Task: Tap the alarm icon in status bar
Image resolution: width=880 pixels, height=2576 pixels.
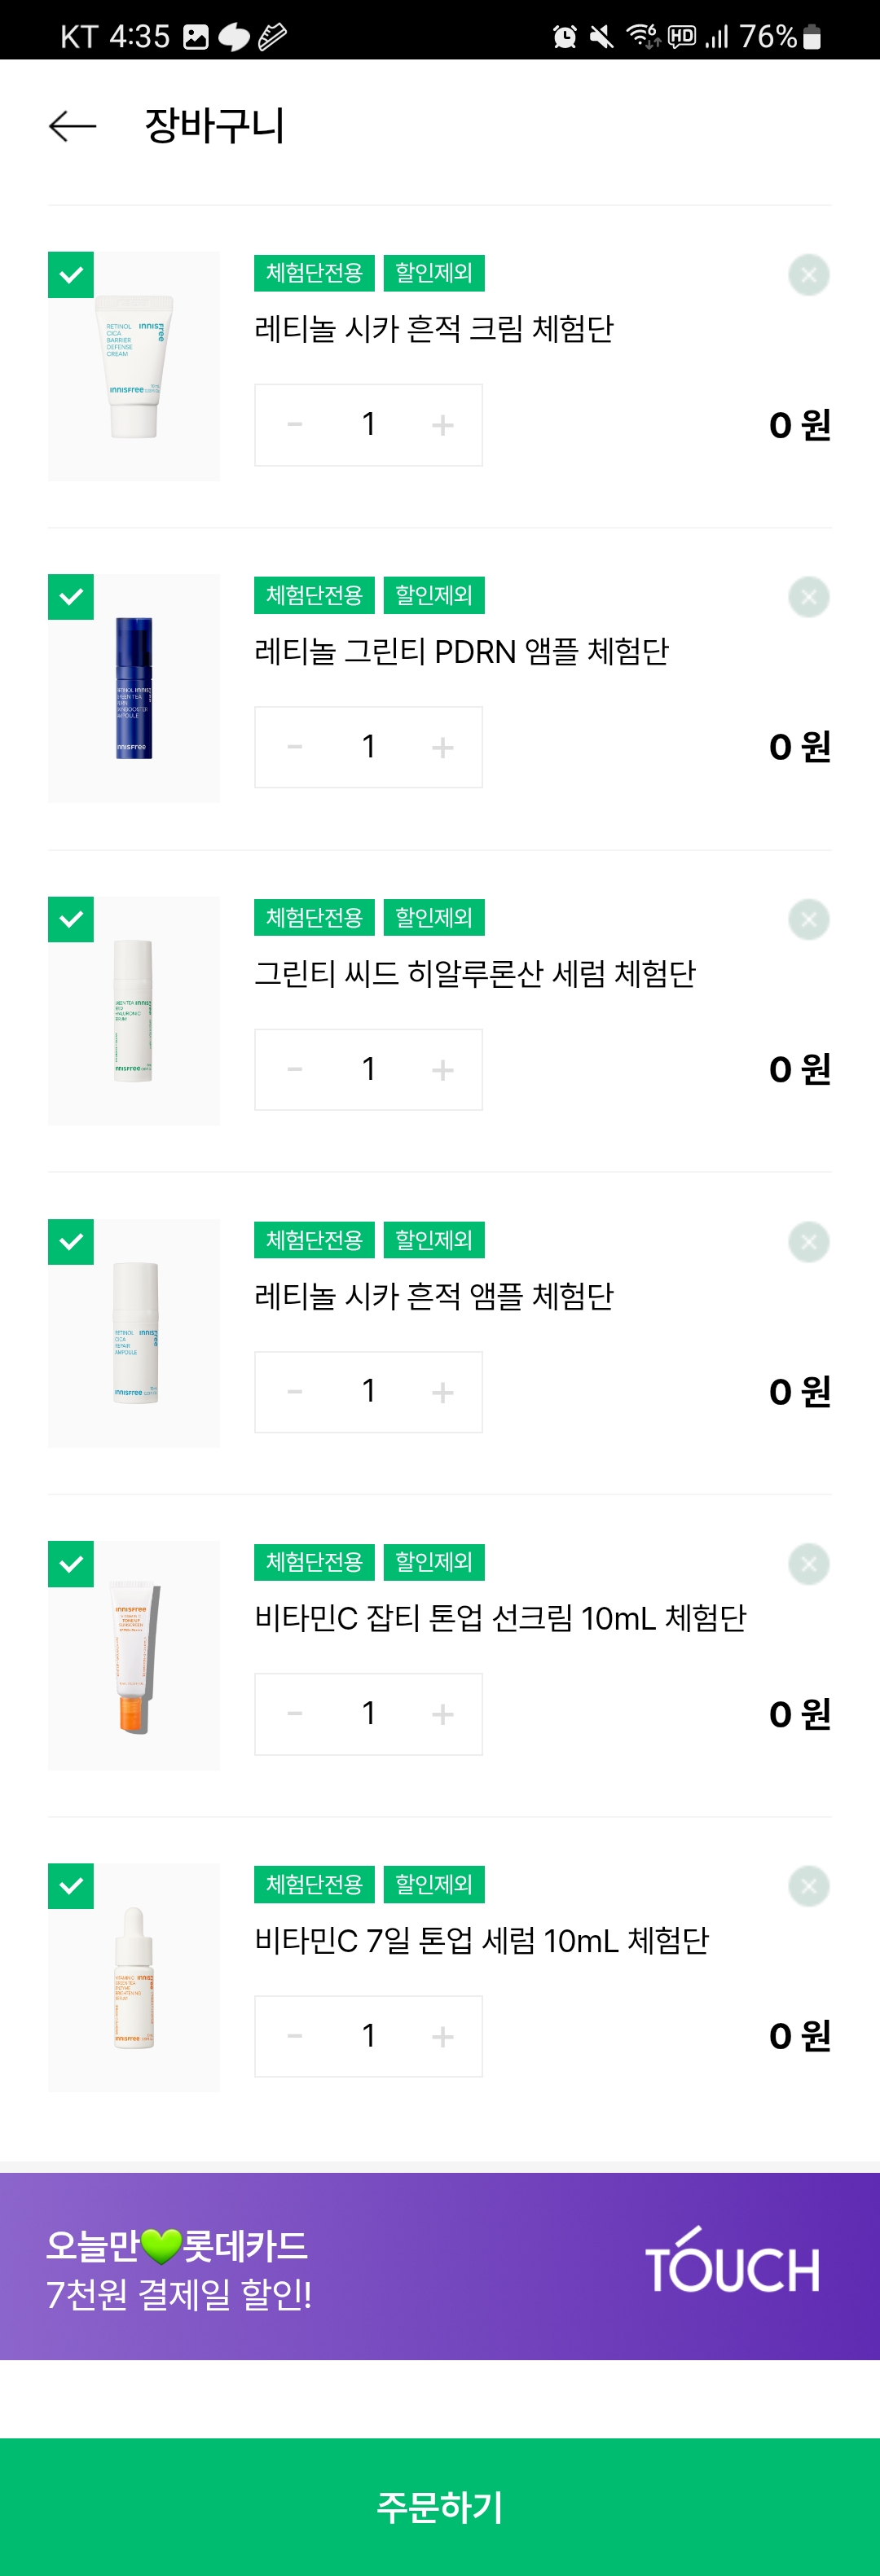Action: click(x=565, y=37)
